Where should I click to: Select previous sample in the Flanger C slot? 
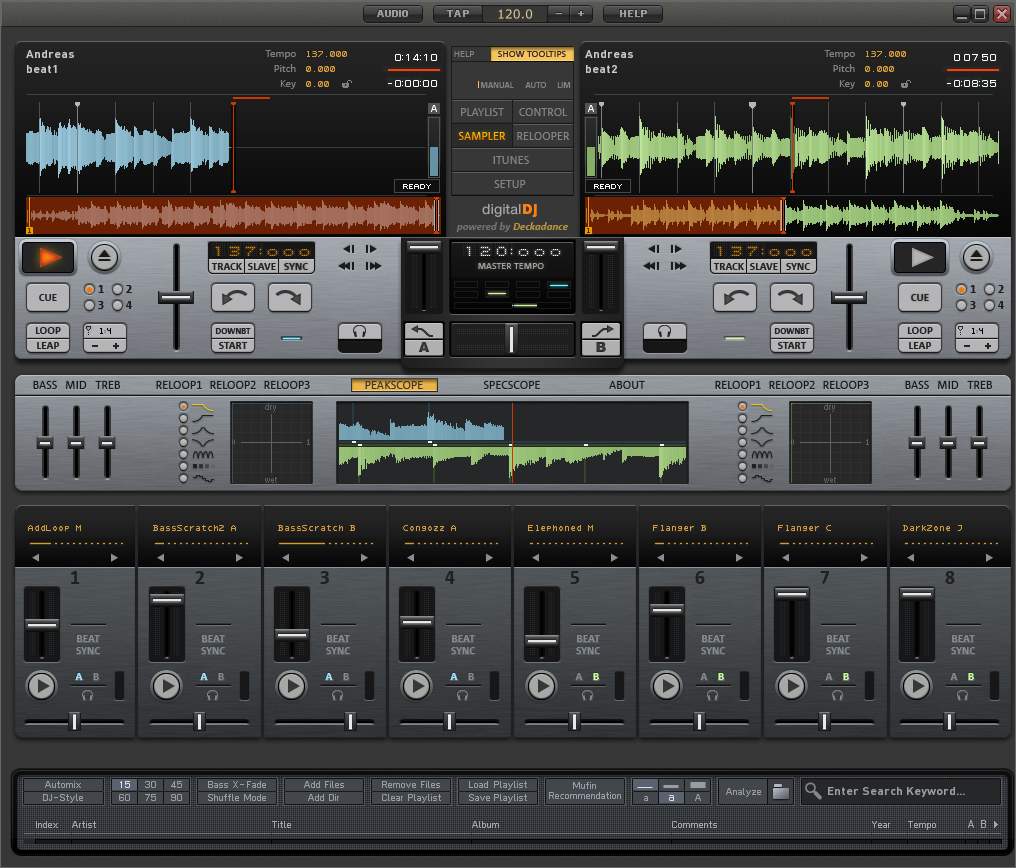coord(785,558)
